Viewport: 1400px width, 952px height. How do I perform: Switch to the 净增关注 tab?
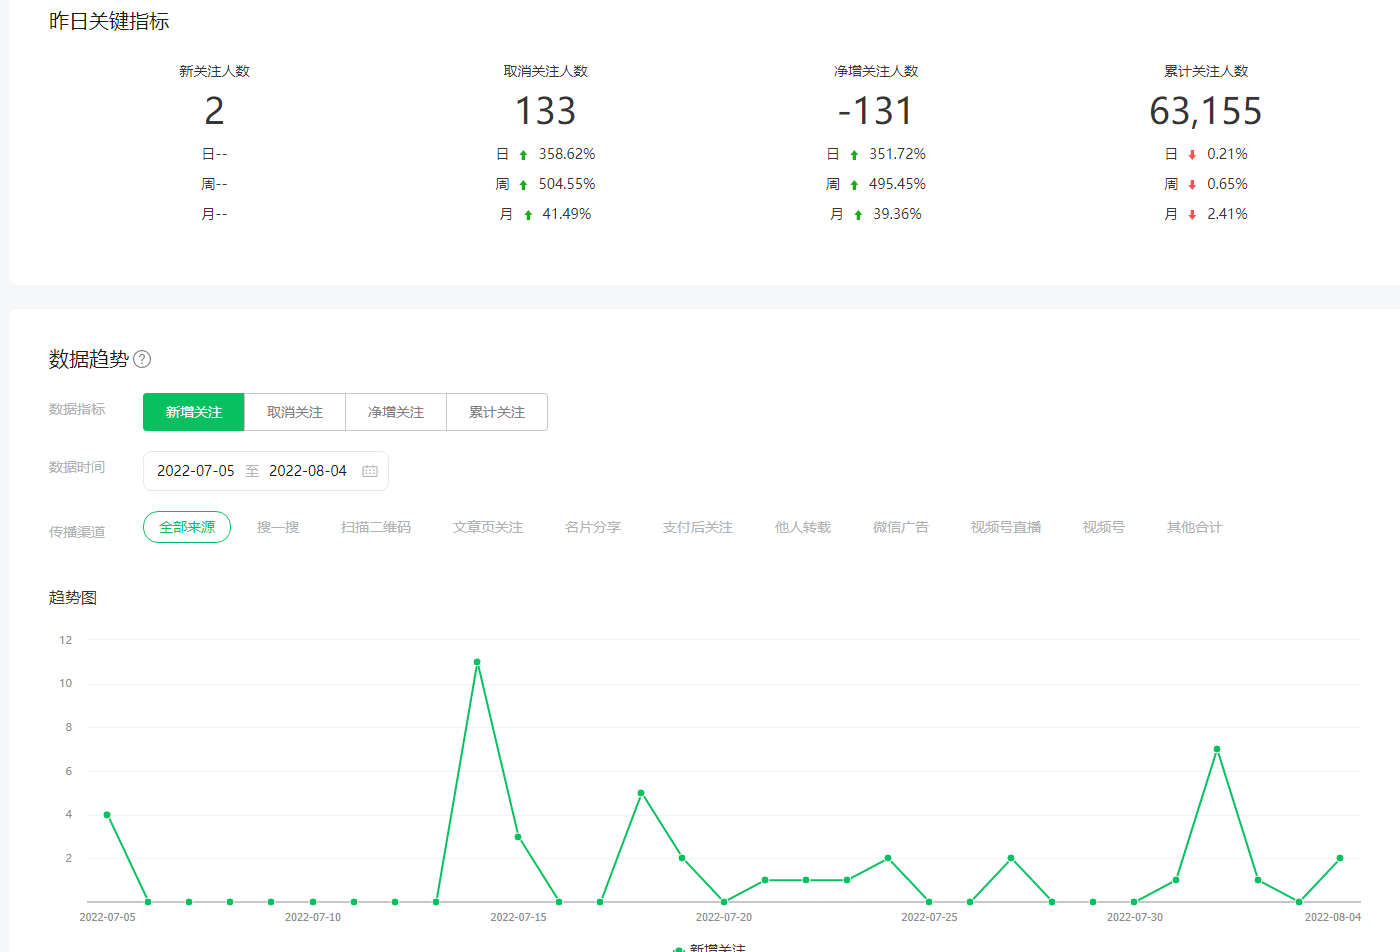point(396,412)
